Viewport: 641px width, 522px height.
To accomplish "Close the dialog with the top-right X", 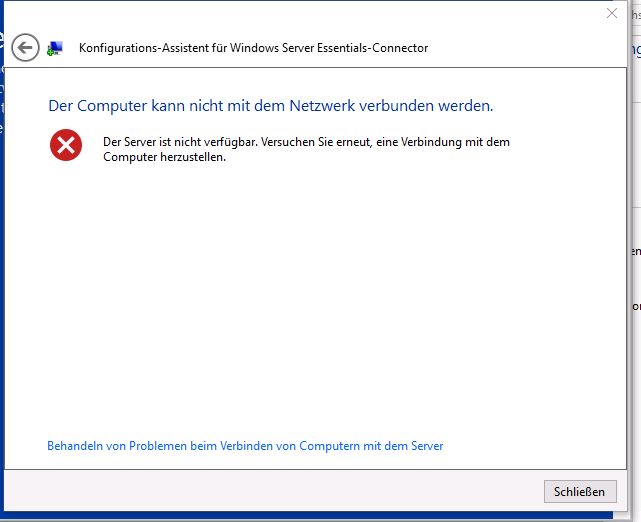I will (x=612, y=13).
